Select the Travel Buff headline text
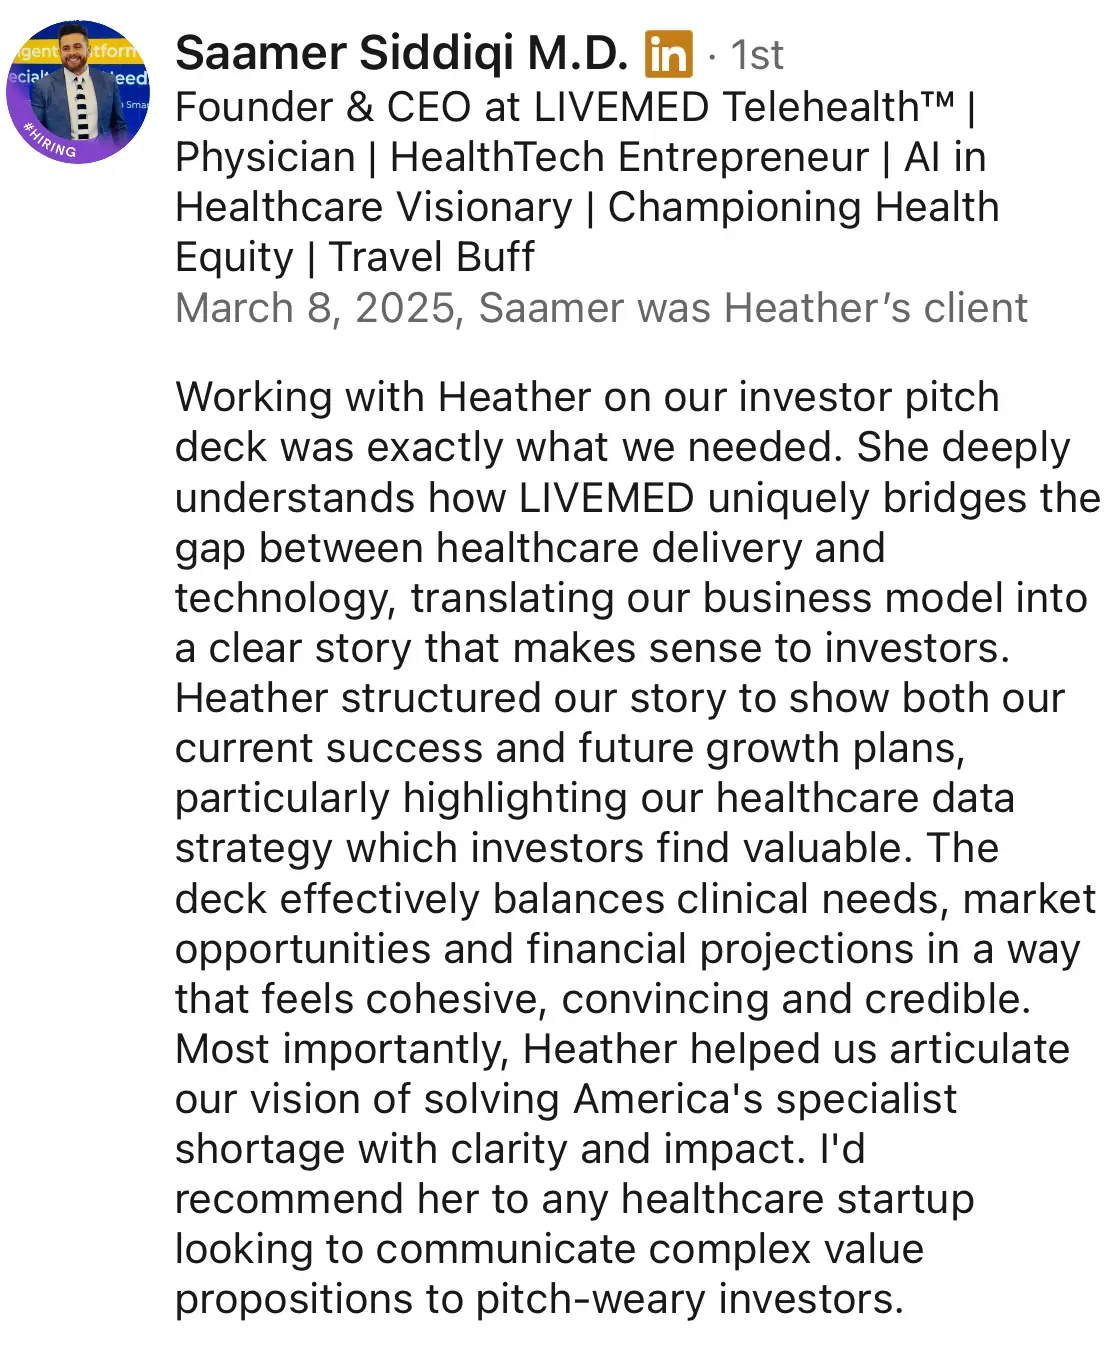 pos(431,257)
